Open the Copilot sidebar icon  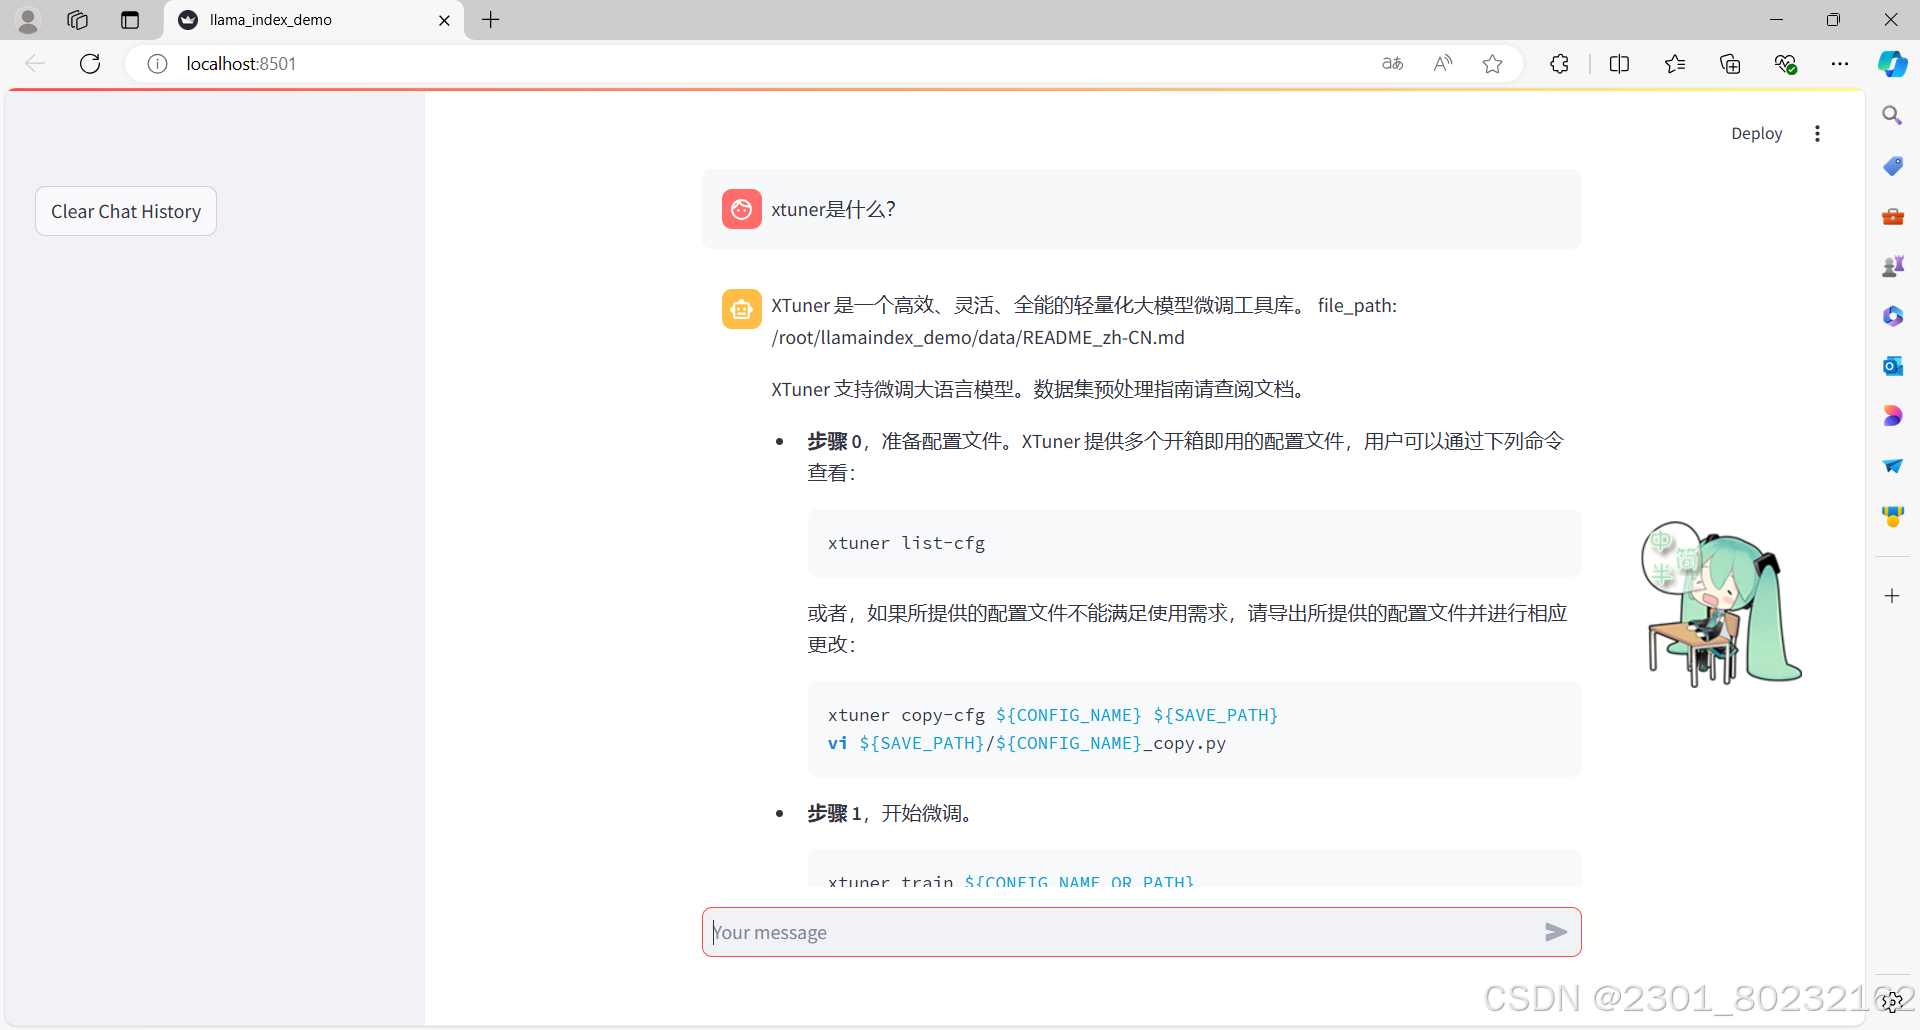coord(1892,64)
